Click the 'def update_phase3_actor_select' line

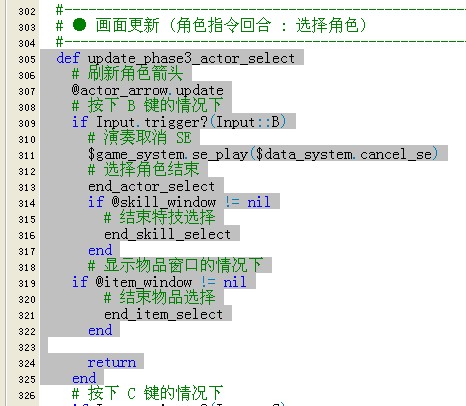point(176,58)
